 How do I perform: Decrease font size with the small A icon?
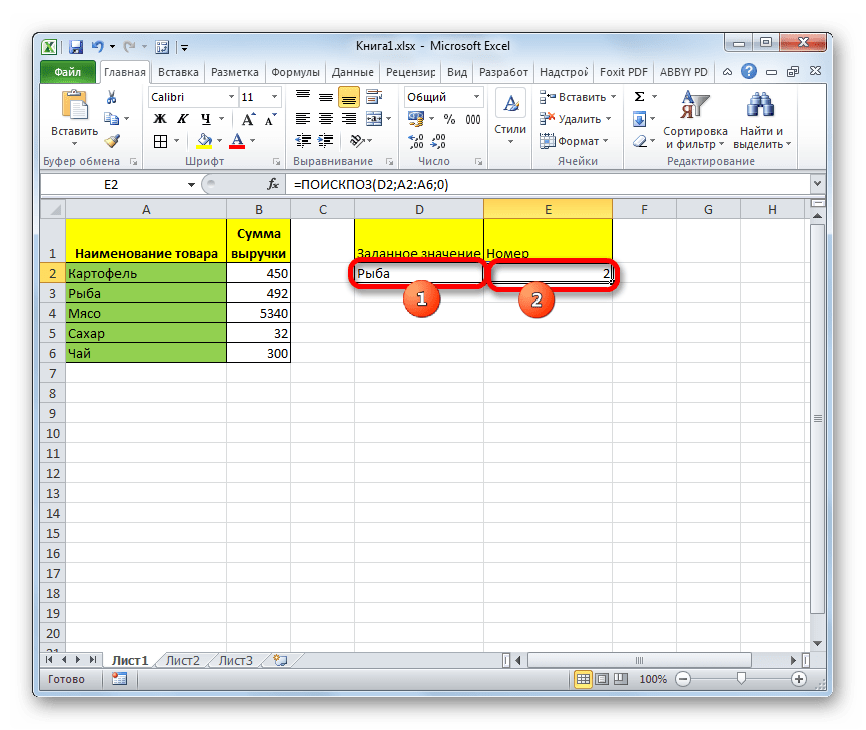coord(270,119)
